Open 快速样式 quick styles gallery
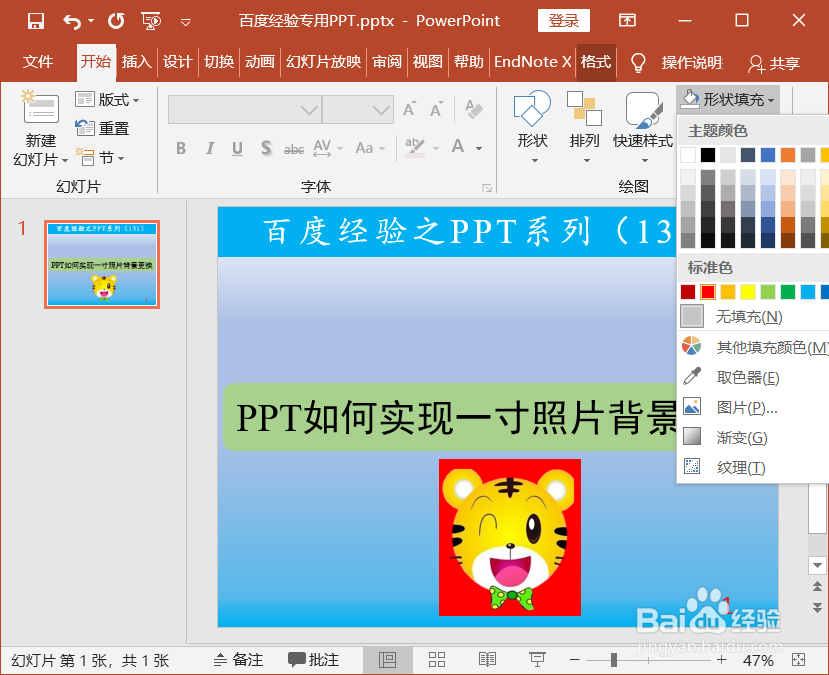 643,127
